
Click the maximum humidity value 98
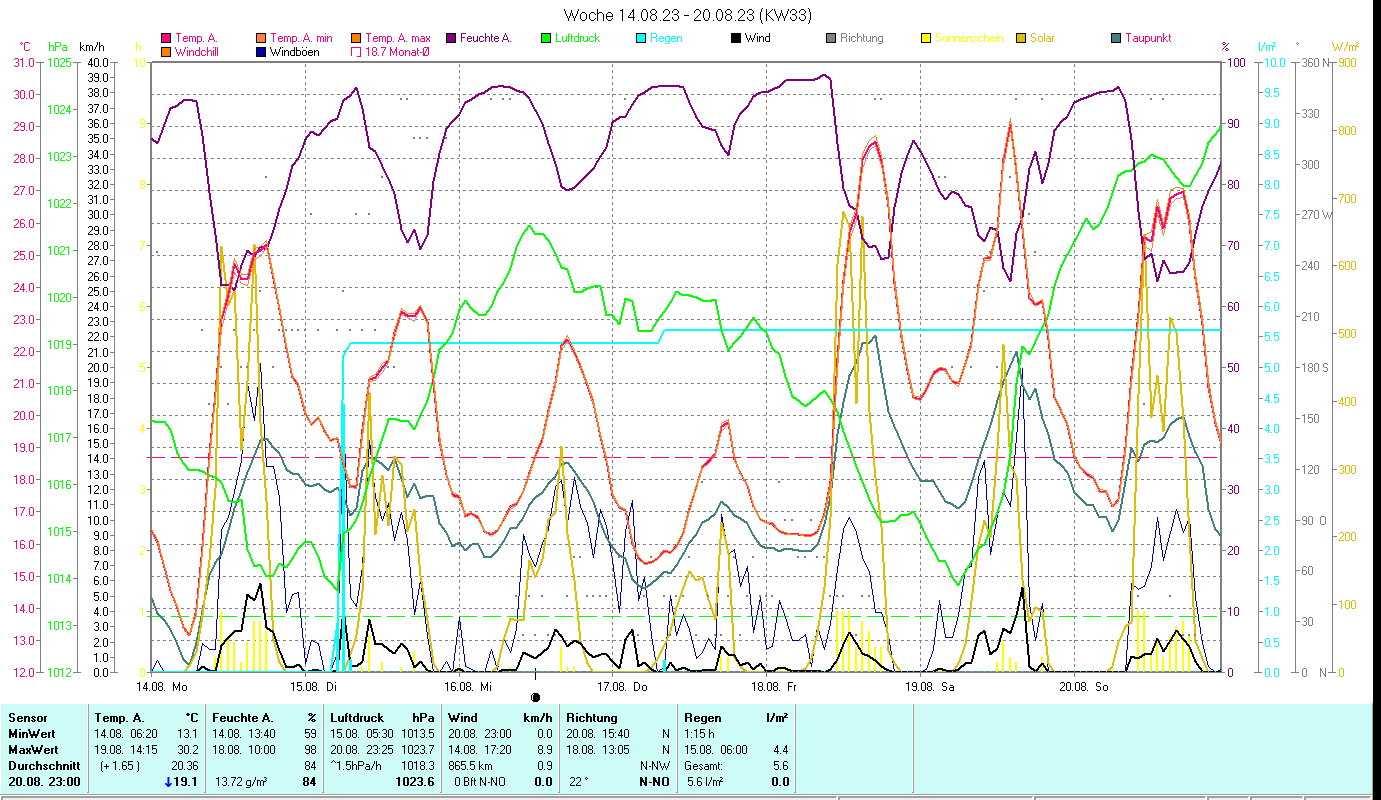(x=310, y=750)
